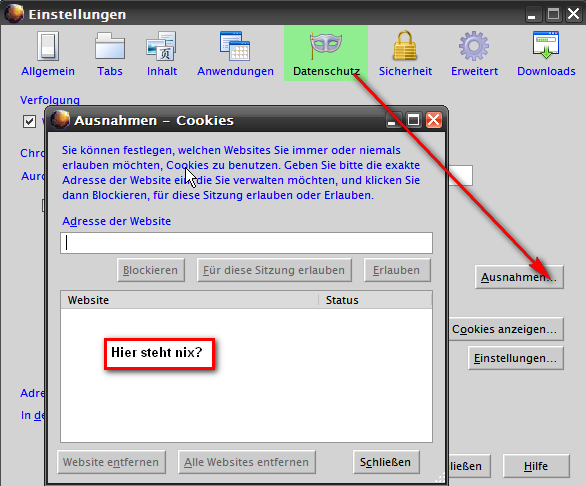
Task: Click the browser logo in Ausnahmen – Cookies title bar
Action: 60,120
